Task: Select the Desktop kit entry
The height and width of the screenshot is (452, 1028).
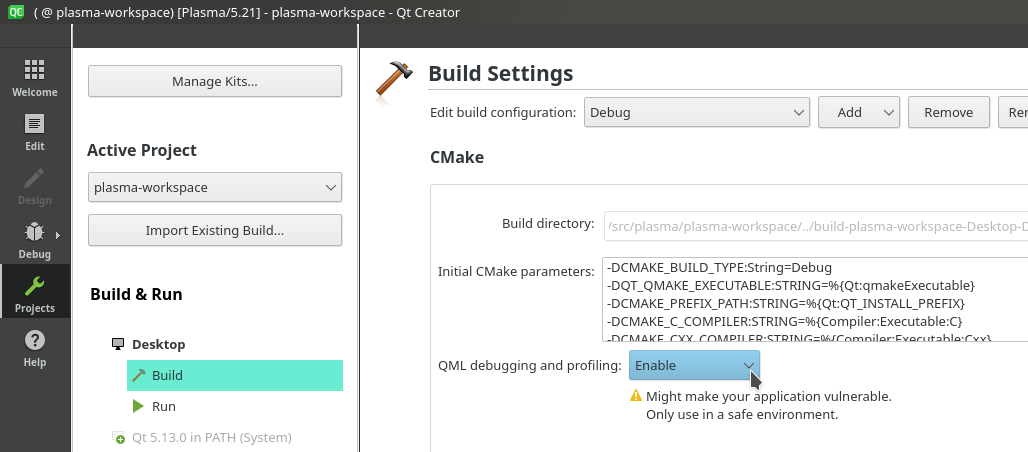Action: click(159, 344)
